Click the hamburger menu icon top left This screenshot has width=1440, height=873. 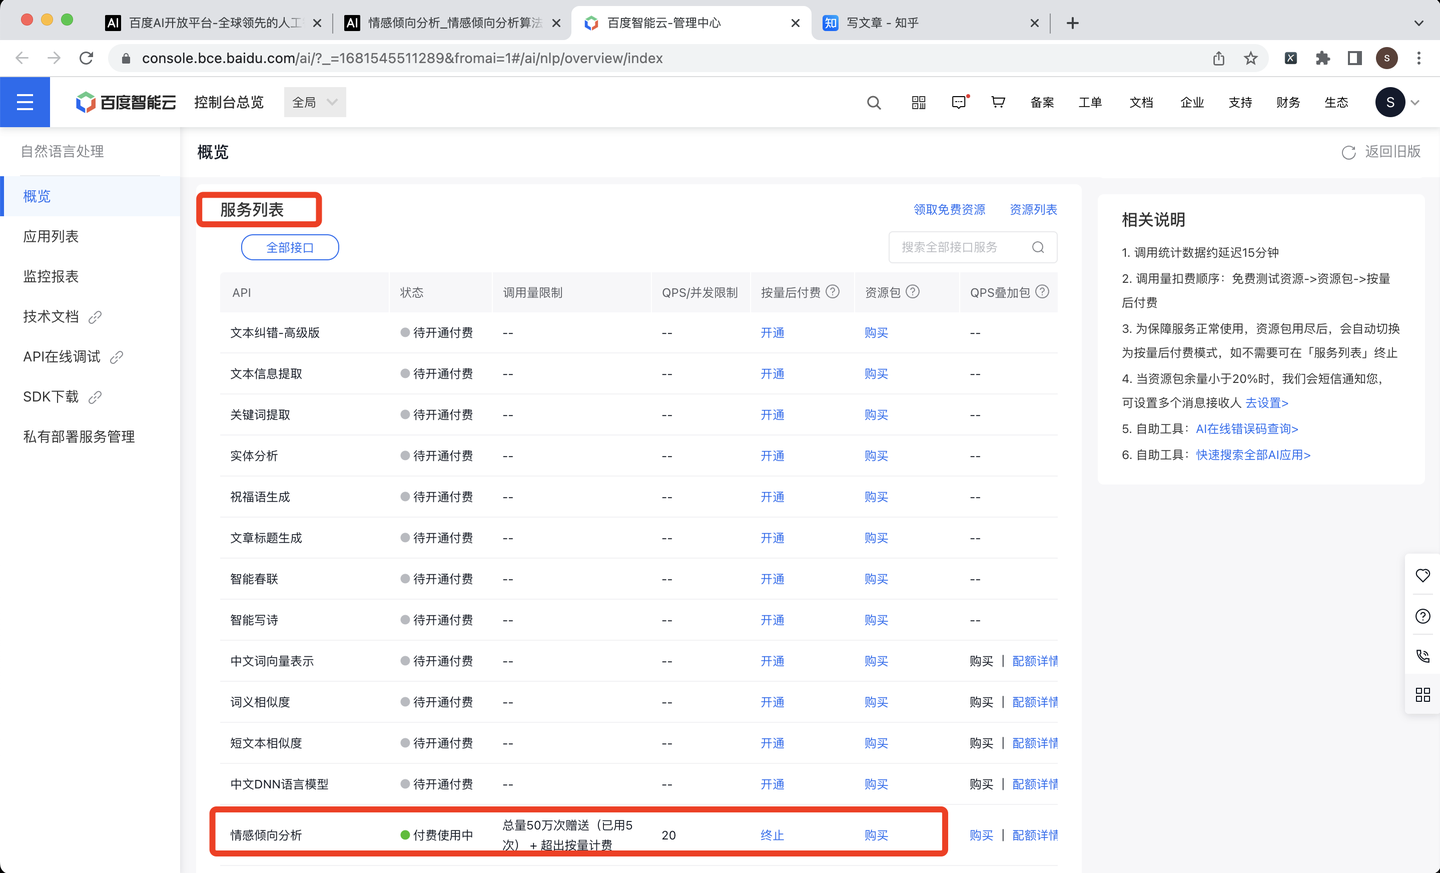click(25, 101)
